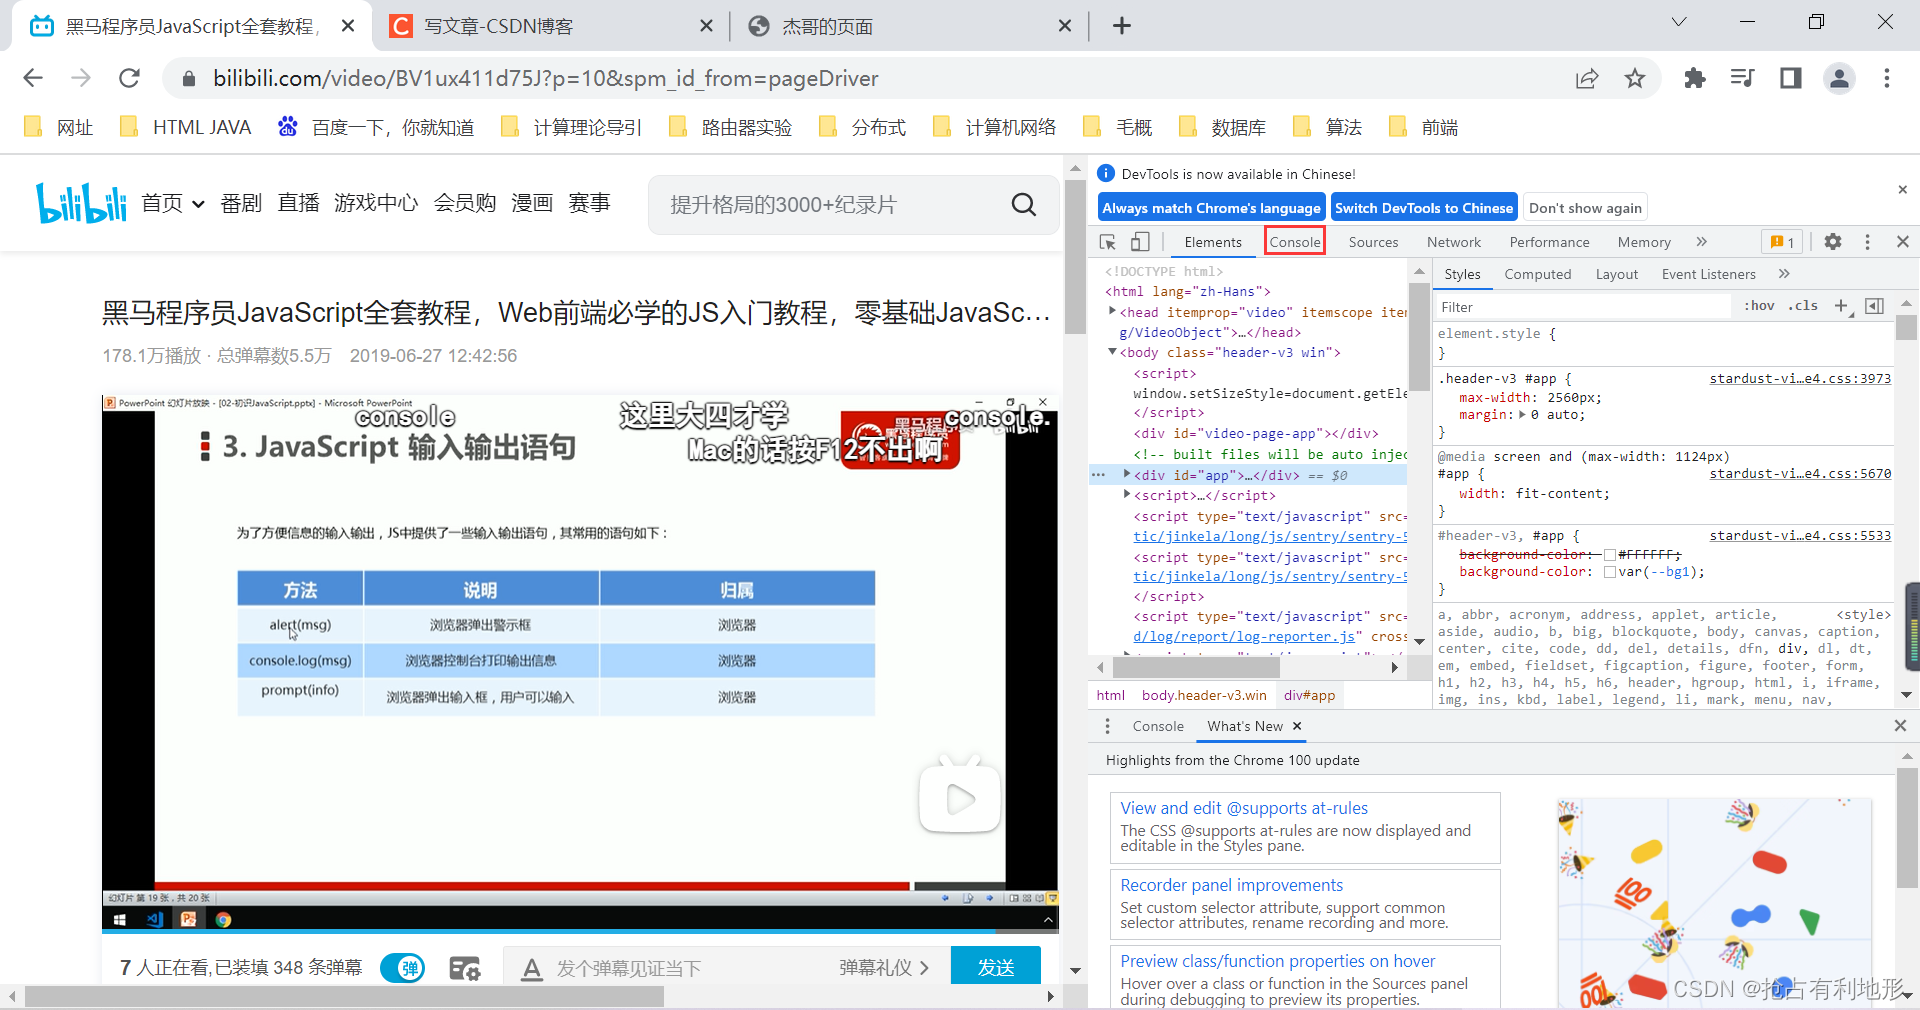
Task: Open a new browser tab
Action: pos(1122,26)
